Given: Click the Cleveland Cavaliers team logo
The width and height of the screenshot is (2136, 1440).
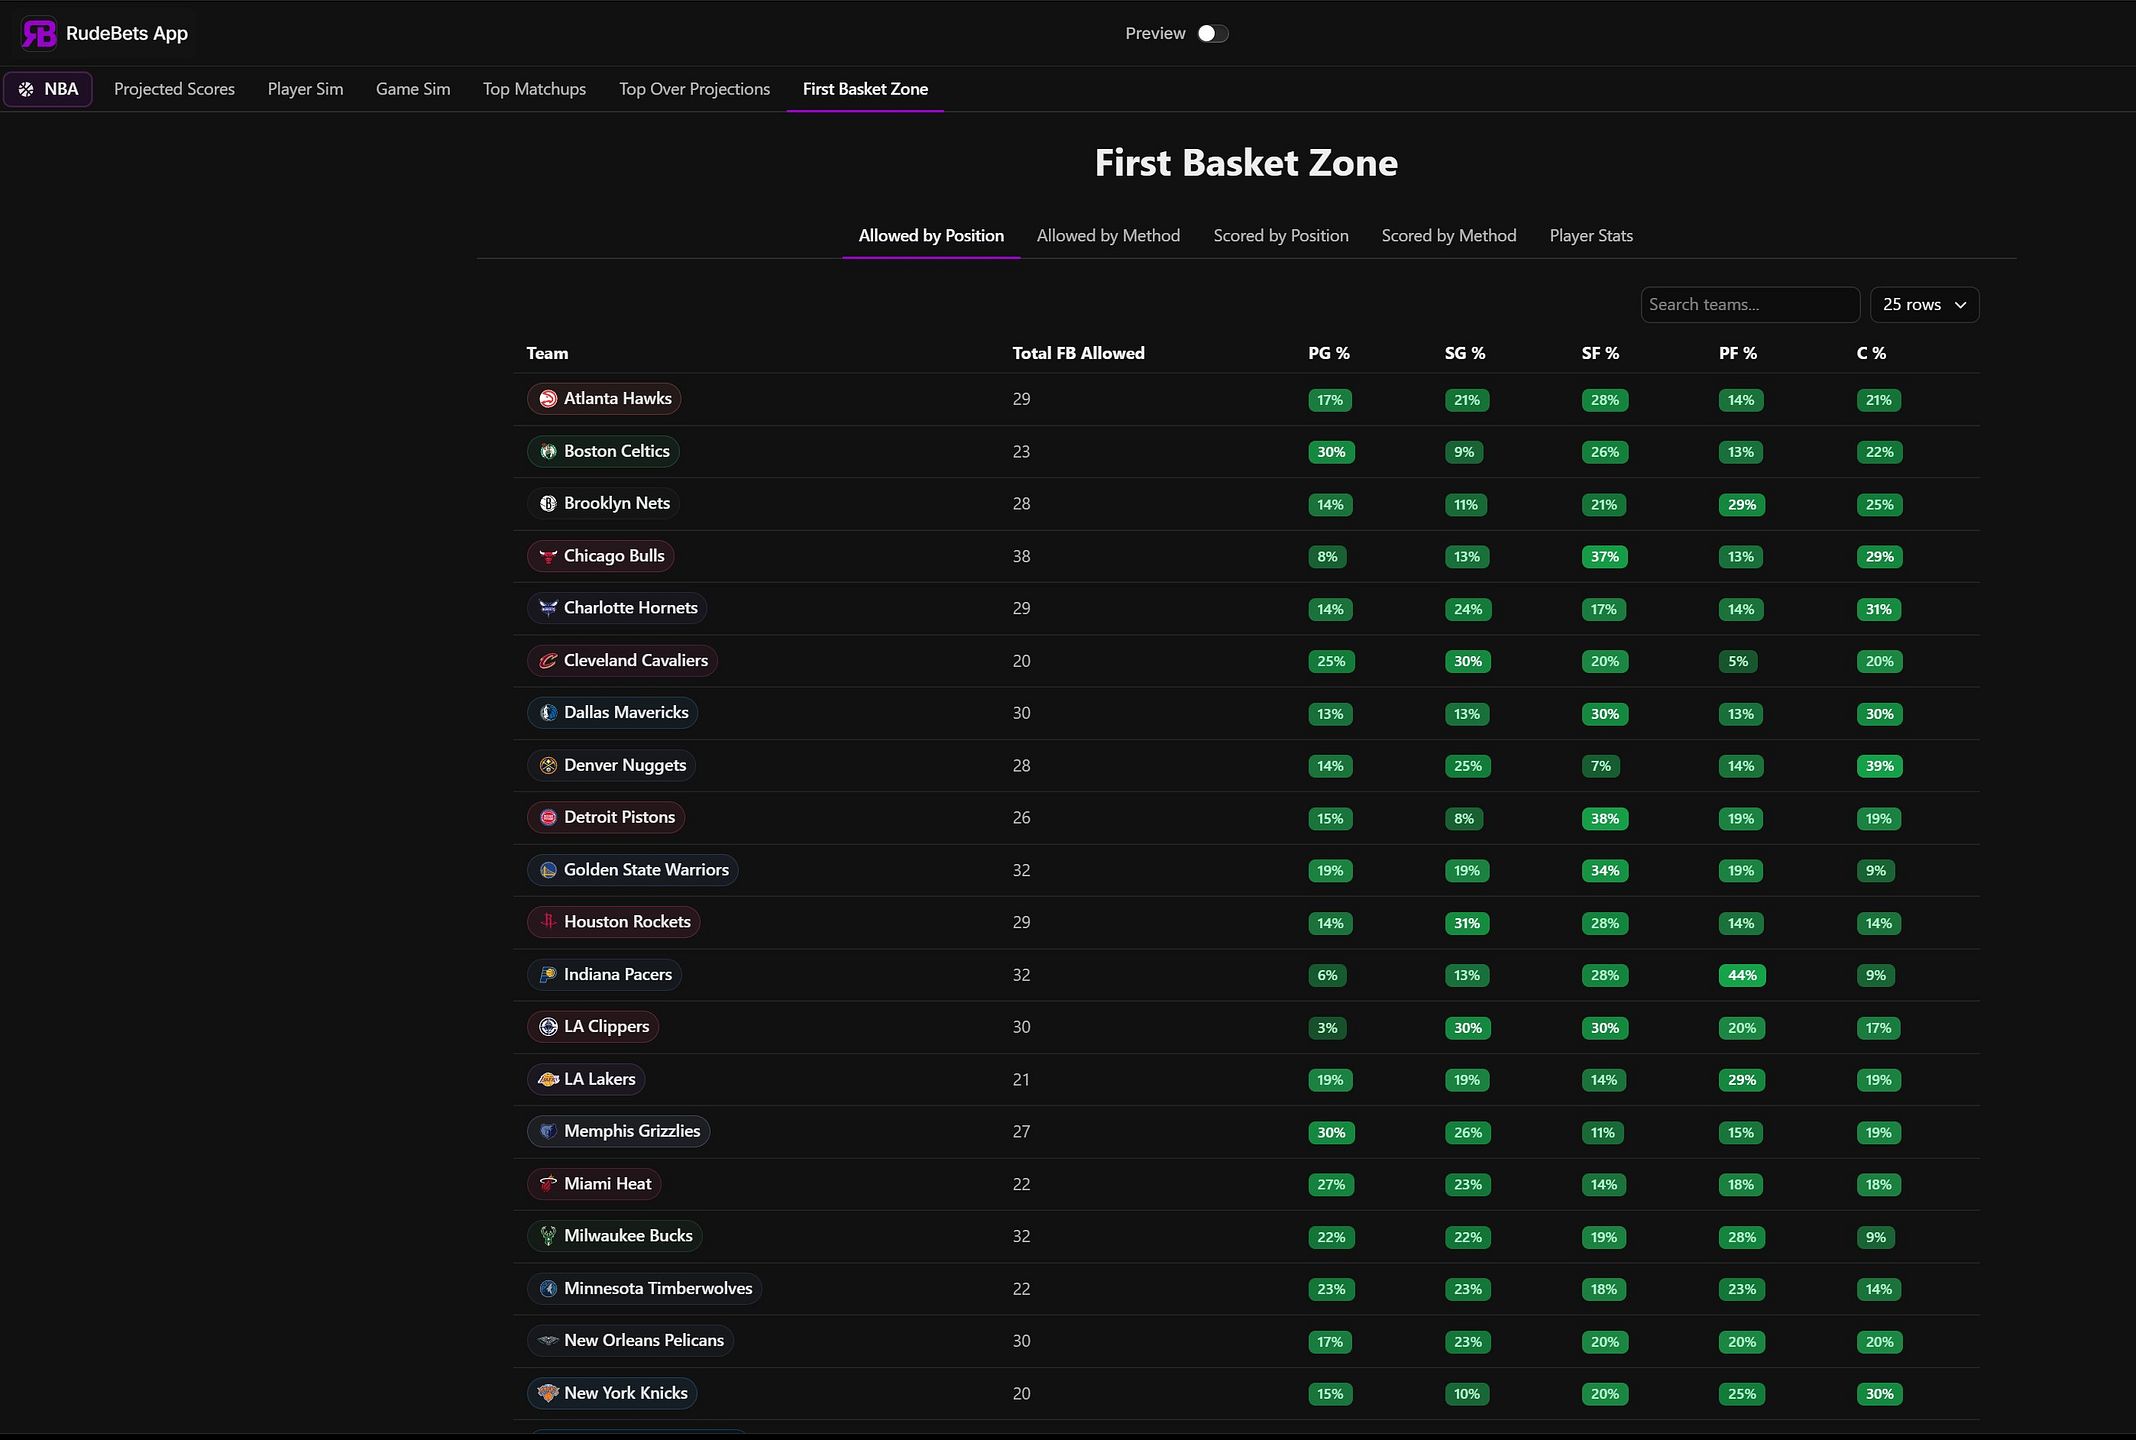Looking at the screenshot, I should click(548, 660).
